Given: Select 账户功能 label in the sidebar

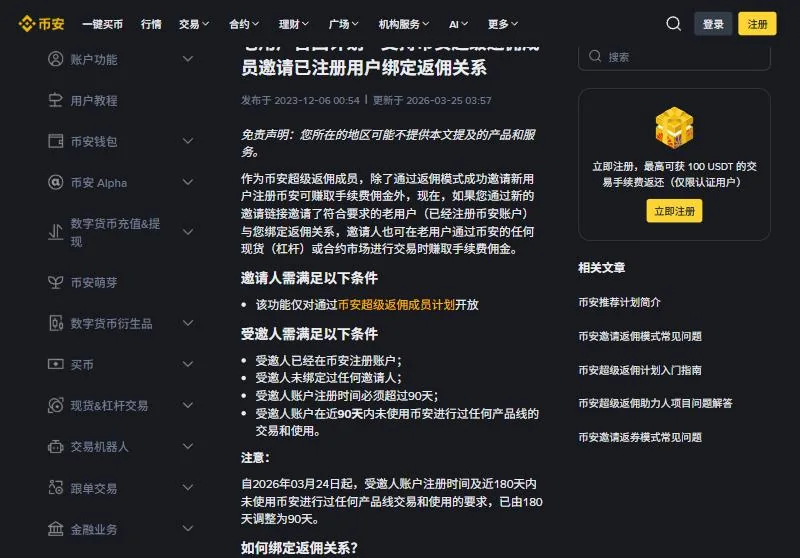Looking at the screenshot, I should pyautogui.click(x=94, y=60).
